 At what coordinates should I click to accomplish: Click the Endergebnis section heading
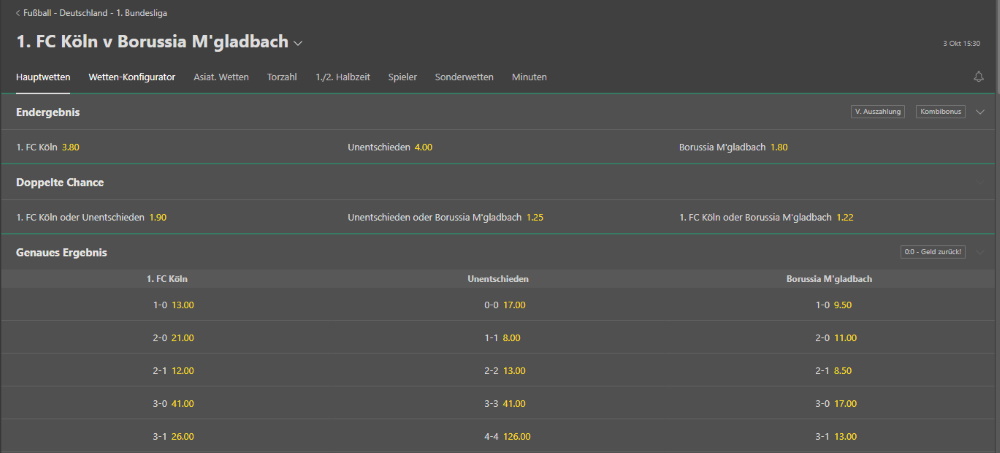tap(48, 112)
